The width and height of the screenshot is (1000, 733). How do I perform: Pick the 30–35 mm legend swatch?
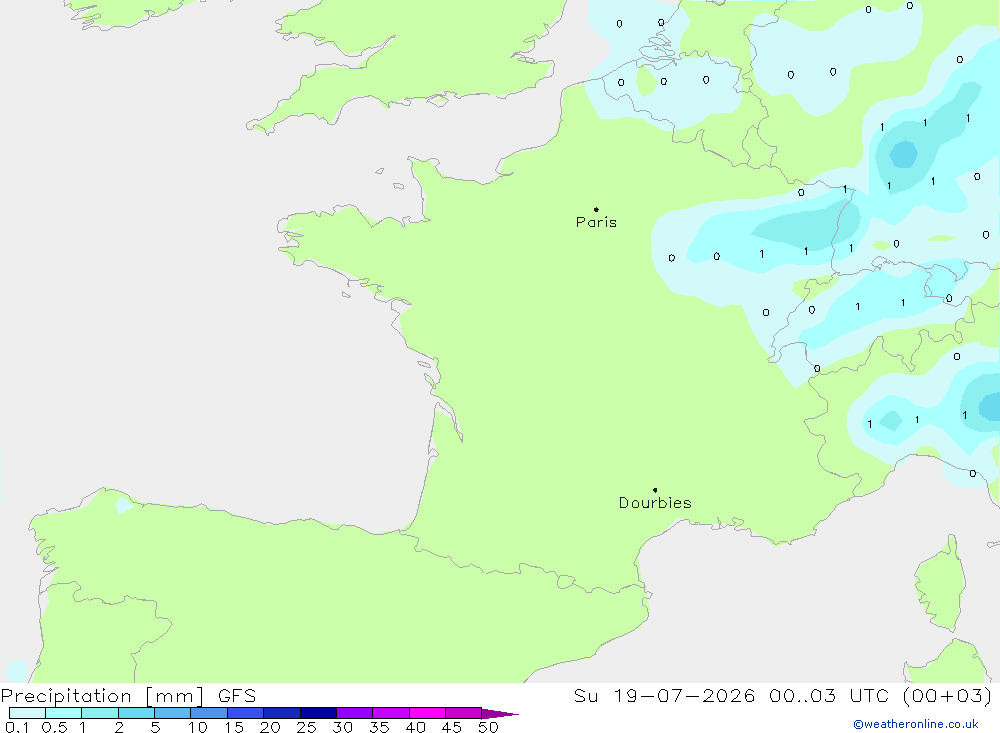coord(355,713)
